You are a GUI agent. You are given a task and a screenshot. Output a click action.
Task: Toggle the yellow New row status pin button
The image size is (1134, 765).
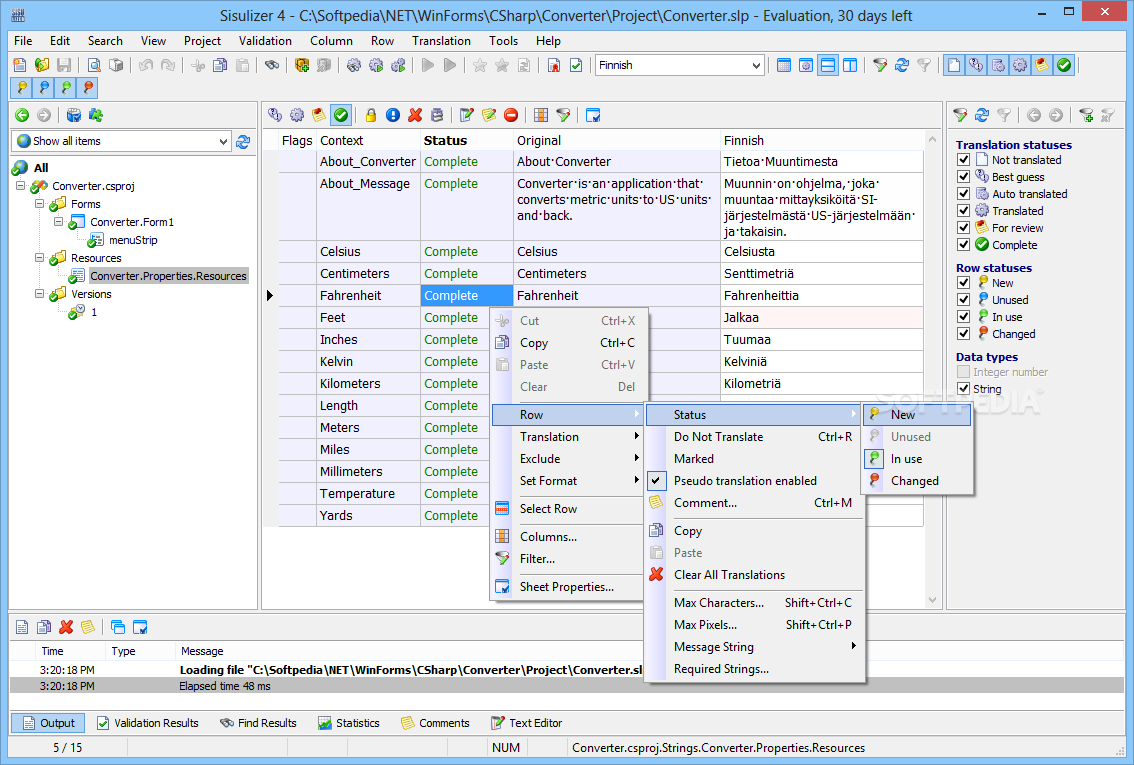point(22,87)
